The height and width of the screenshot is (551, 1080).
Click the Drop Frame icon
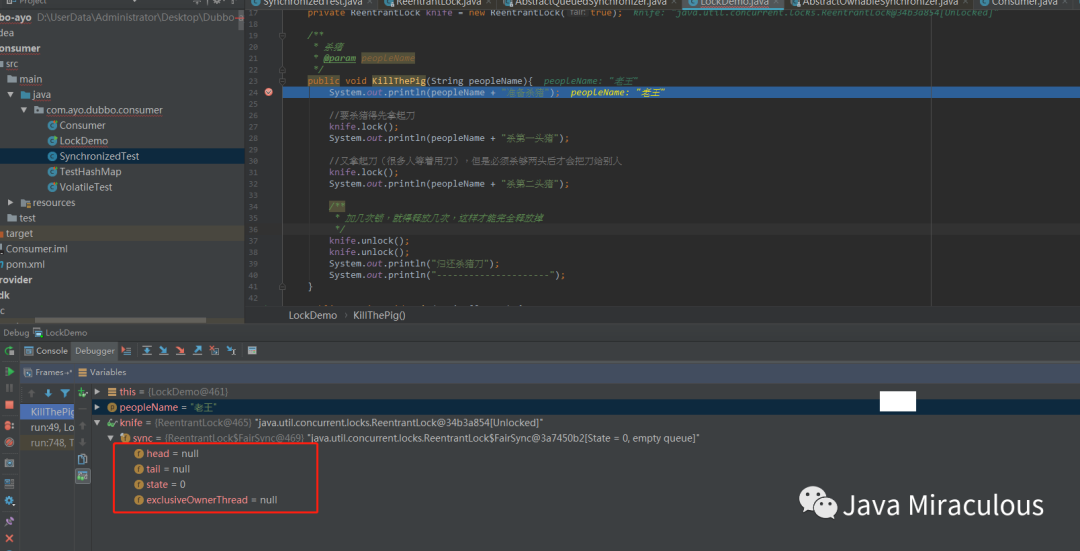[214, 351]
